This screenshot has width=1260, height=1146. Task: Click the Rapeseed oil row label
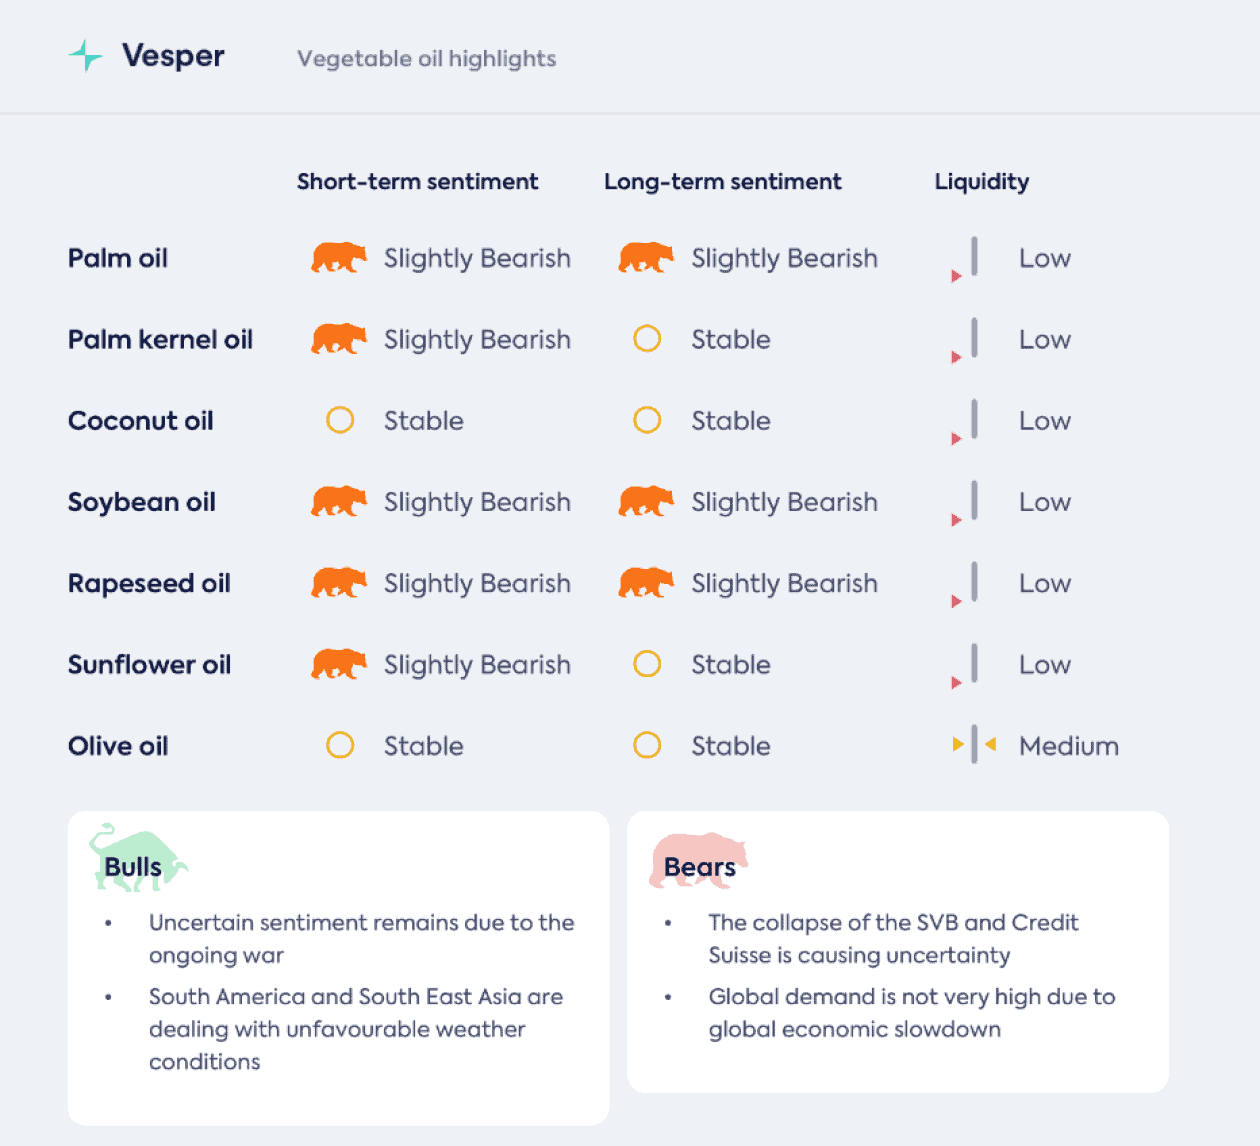[150, 584]
